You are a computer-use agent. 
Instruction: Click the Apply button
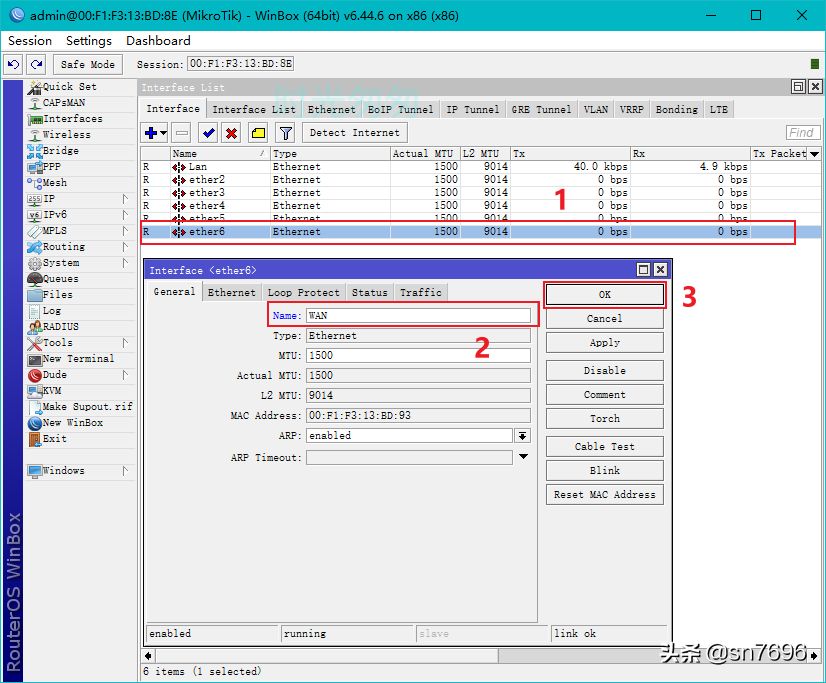click(x=605, y=342)
